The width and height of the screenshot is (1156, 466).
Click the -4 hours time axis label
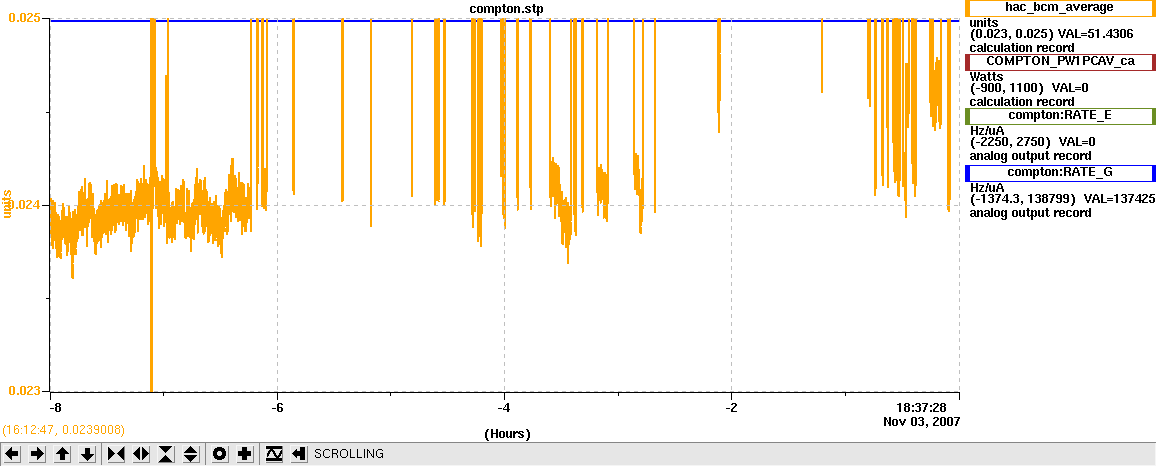click(504, 407)
